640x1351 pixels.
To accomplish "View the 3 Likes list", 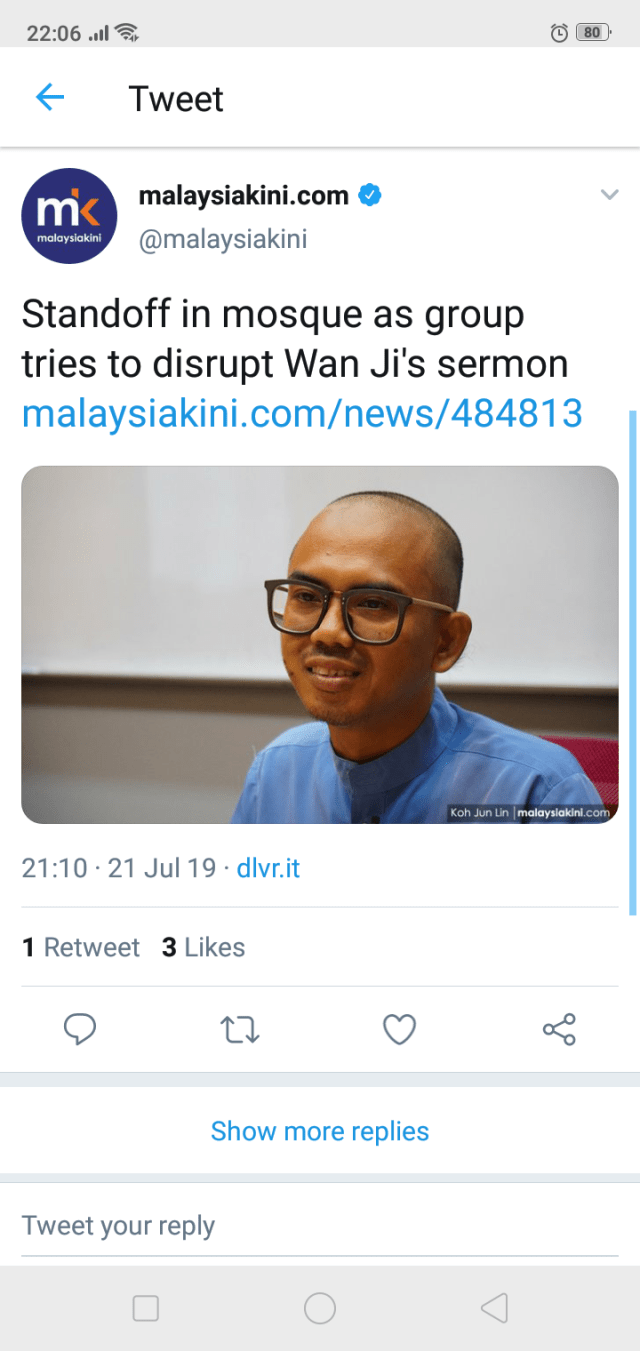I will click(203, 947).
